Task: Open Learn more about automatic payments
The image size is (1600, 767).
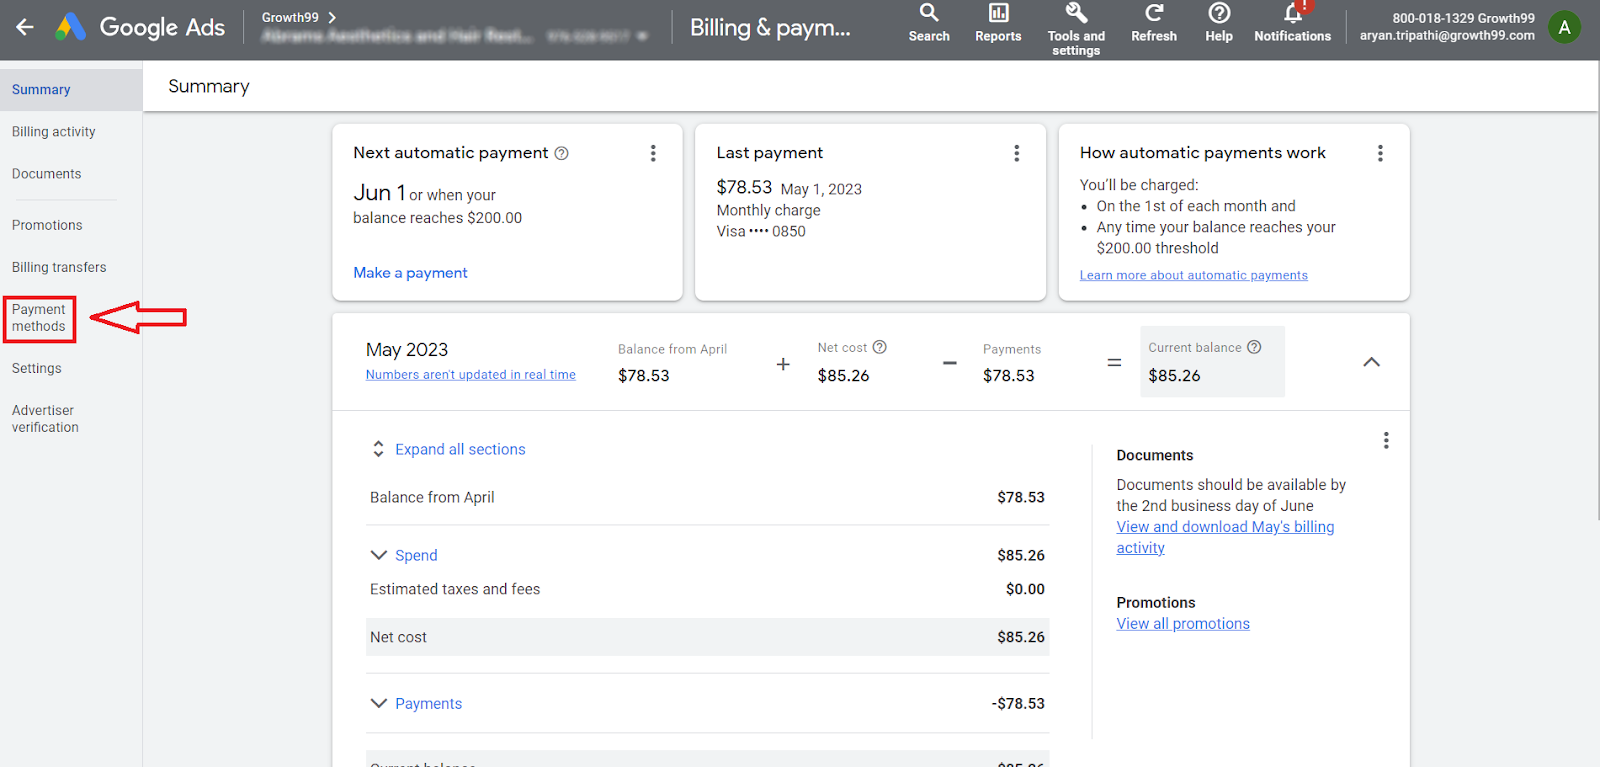Action: coord(1194,275)
